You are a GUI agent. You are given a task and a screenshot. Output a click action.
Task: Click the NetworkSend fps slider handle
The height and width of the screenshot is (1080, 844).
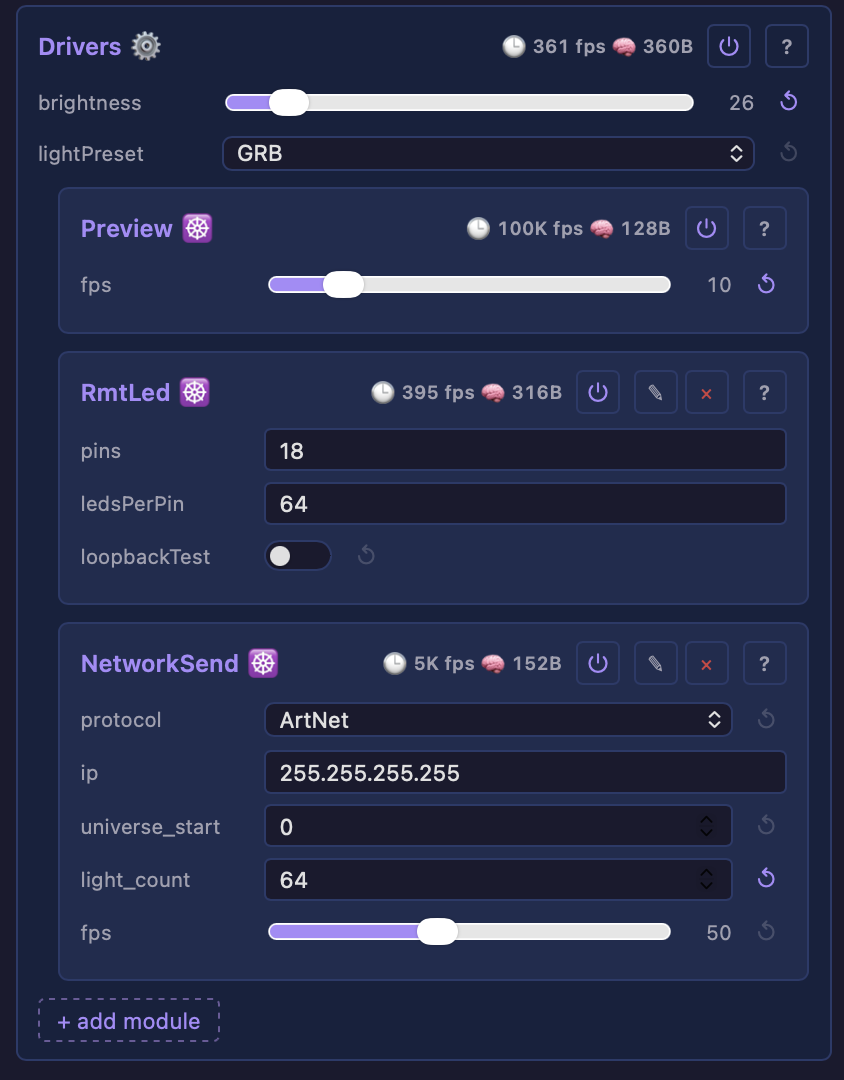(437, 932)
